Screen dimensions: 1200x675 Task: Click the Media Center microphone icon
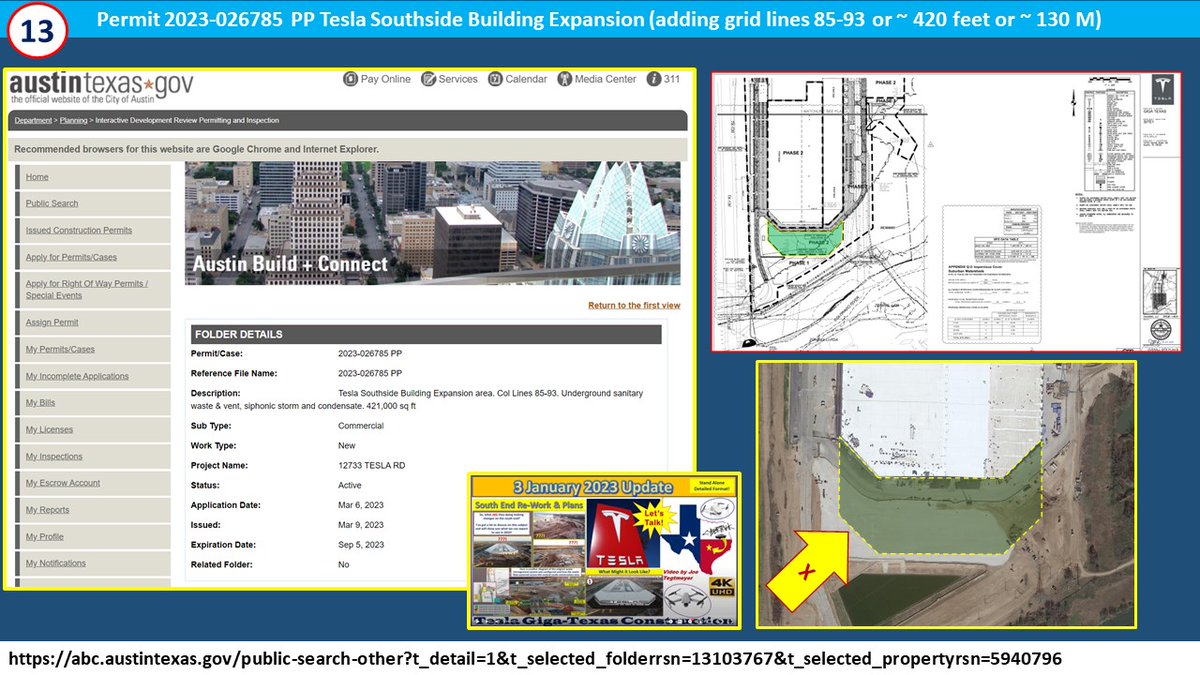click(565, 79)
